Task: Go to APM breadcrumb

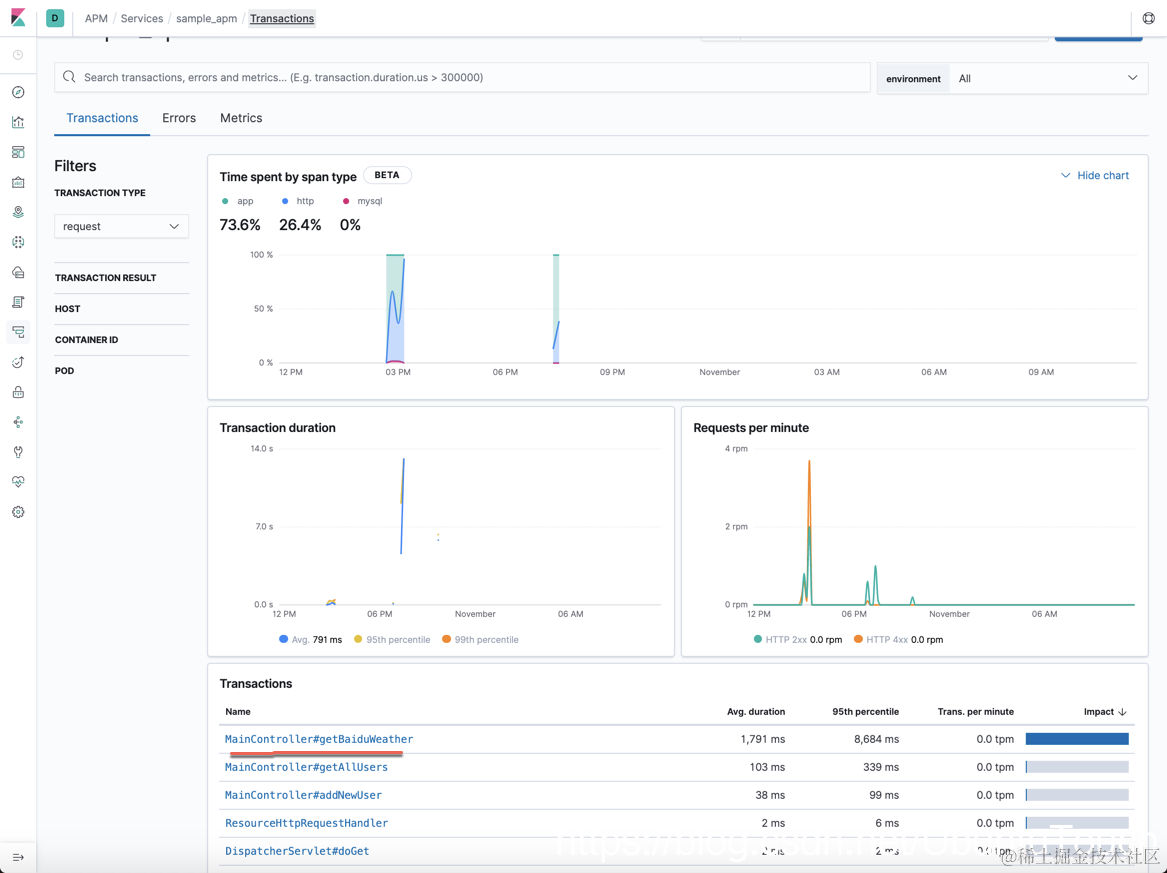Action: coord(96,18)
